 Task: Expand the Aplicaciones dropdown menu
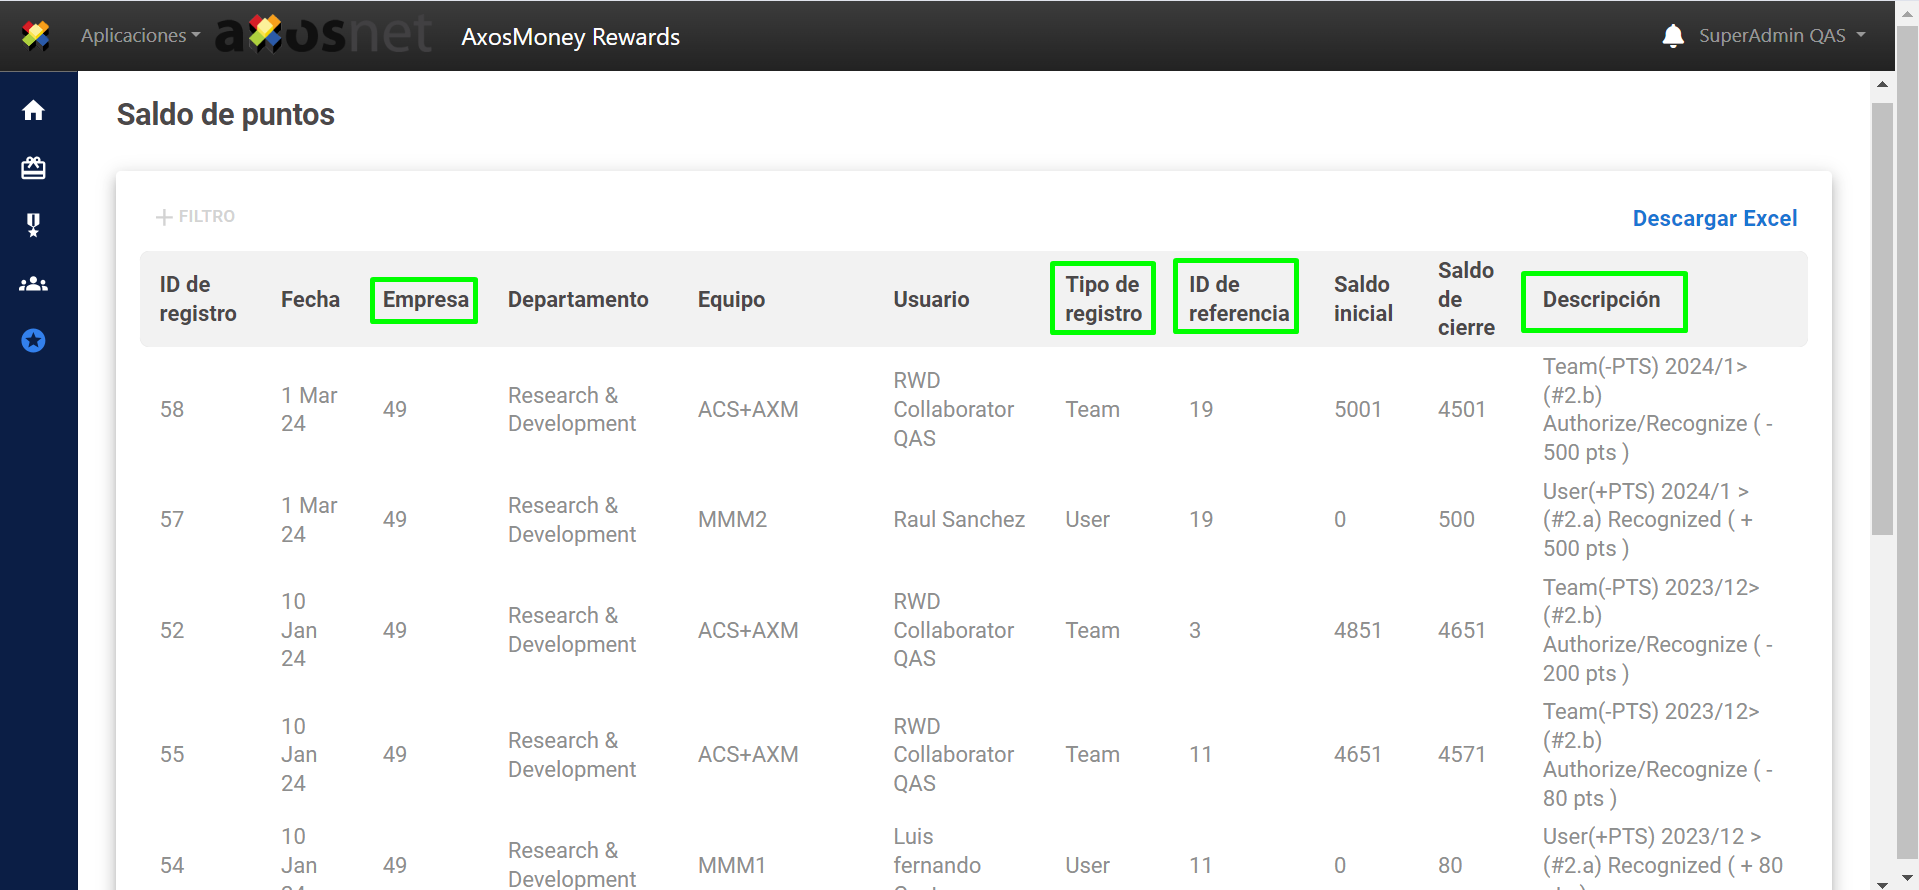[x=140, y=36]
